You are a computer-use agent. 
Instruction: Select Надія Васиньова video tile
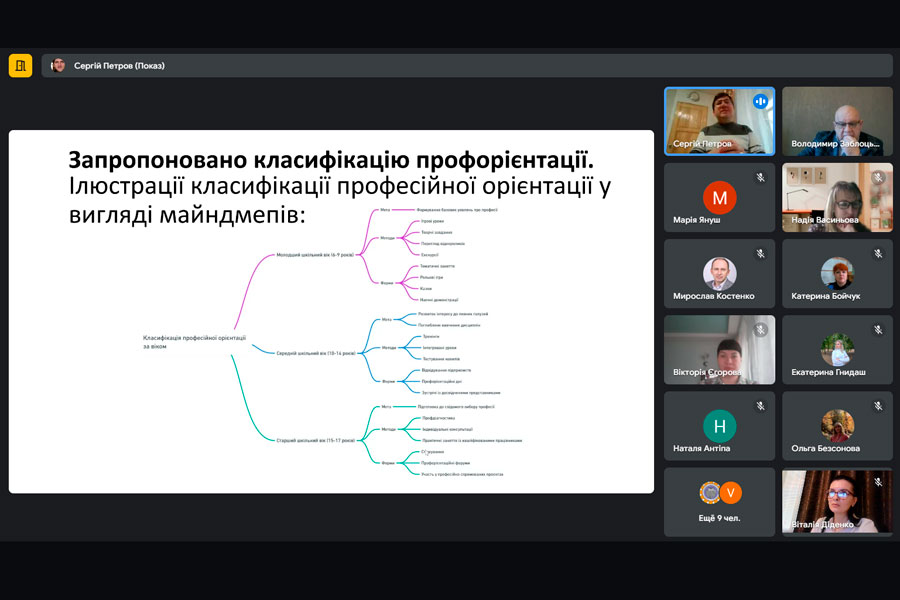coord(837,198)
